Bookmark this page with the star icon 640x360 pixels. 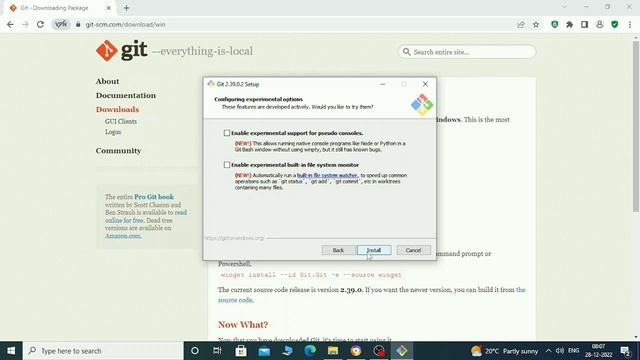(x=536, y=24)
